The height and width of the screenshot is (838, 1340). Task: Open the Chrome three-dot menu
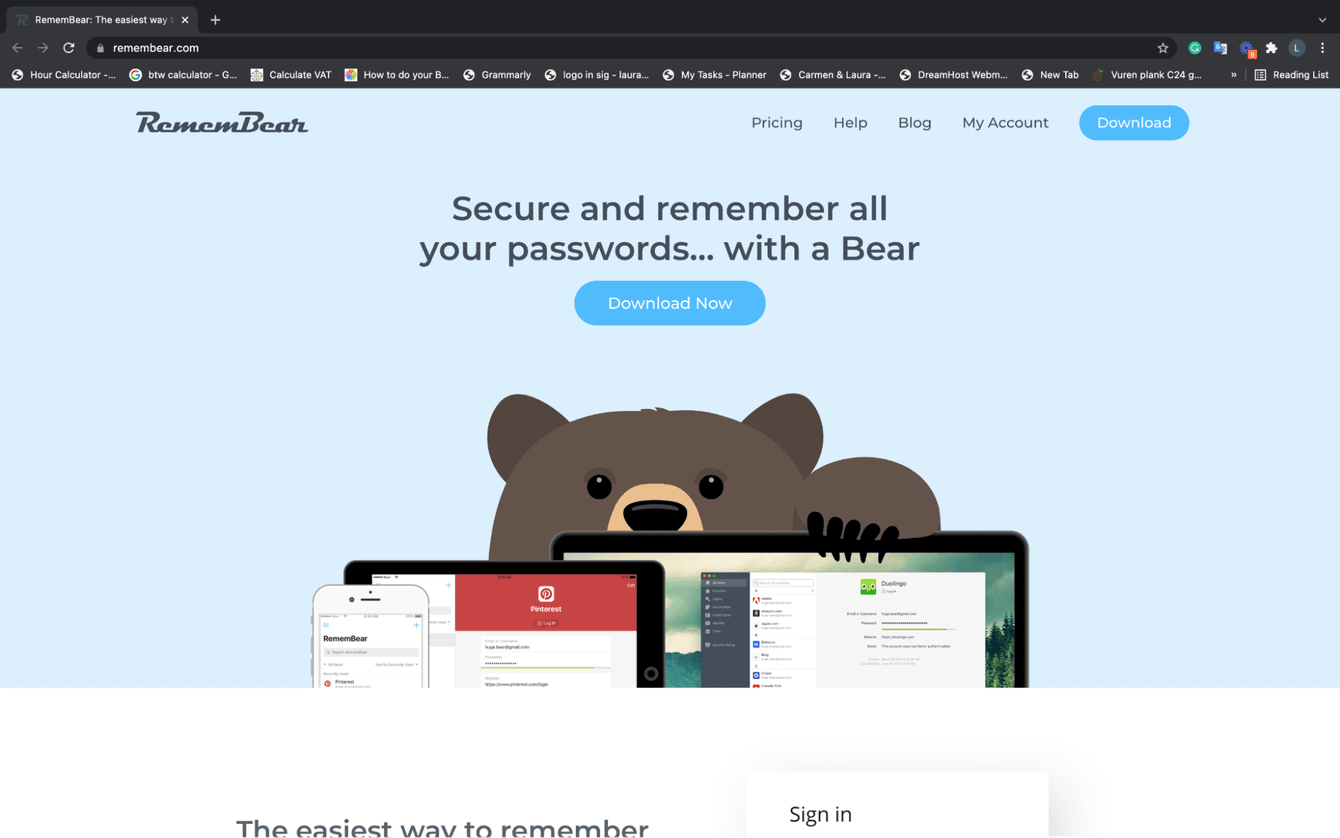pyautogui.click(x=1323, y=48)
